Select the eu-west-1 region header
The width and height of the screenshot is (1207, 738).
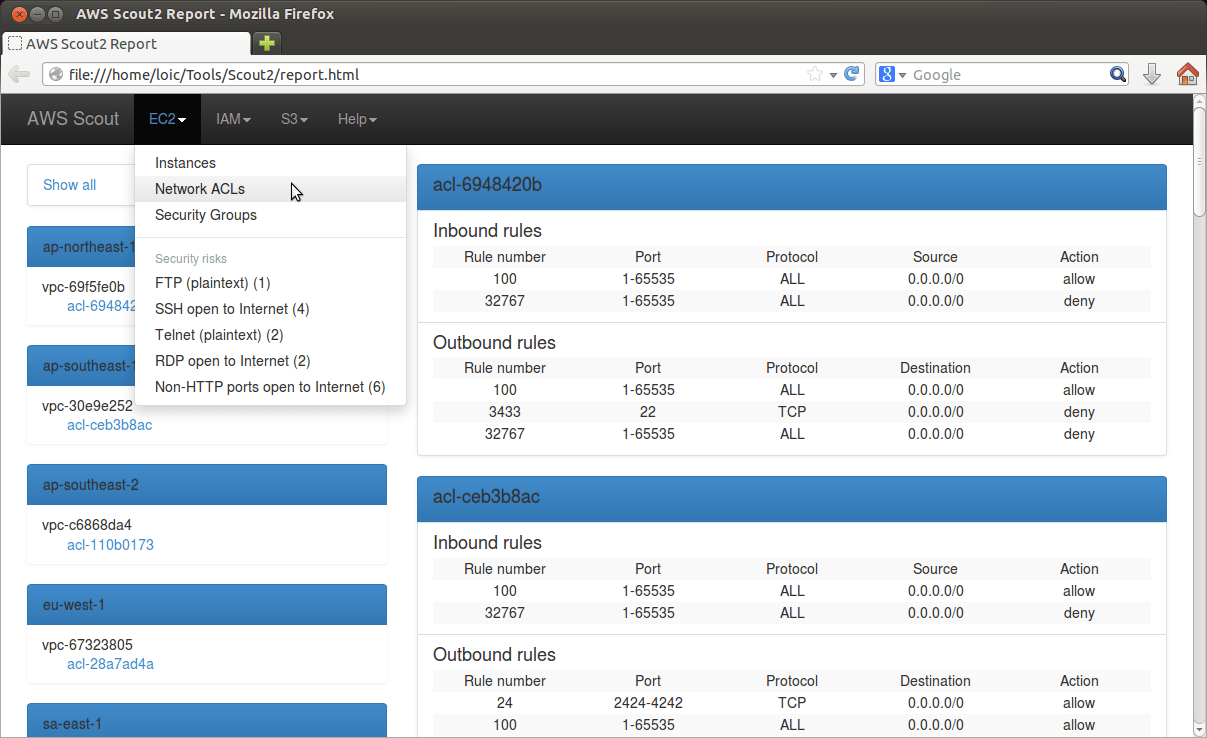pos(207,605)
